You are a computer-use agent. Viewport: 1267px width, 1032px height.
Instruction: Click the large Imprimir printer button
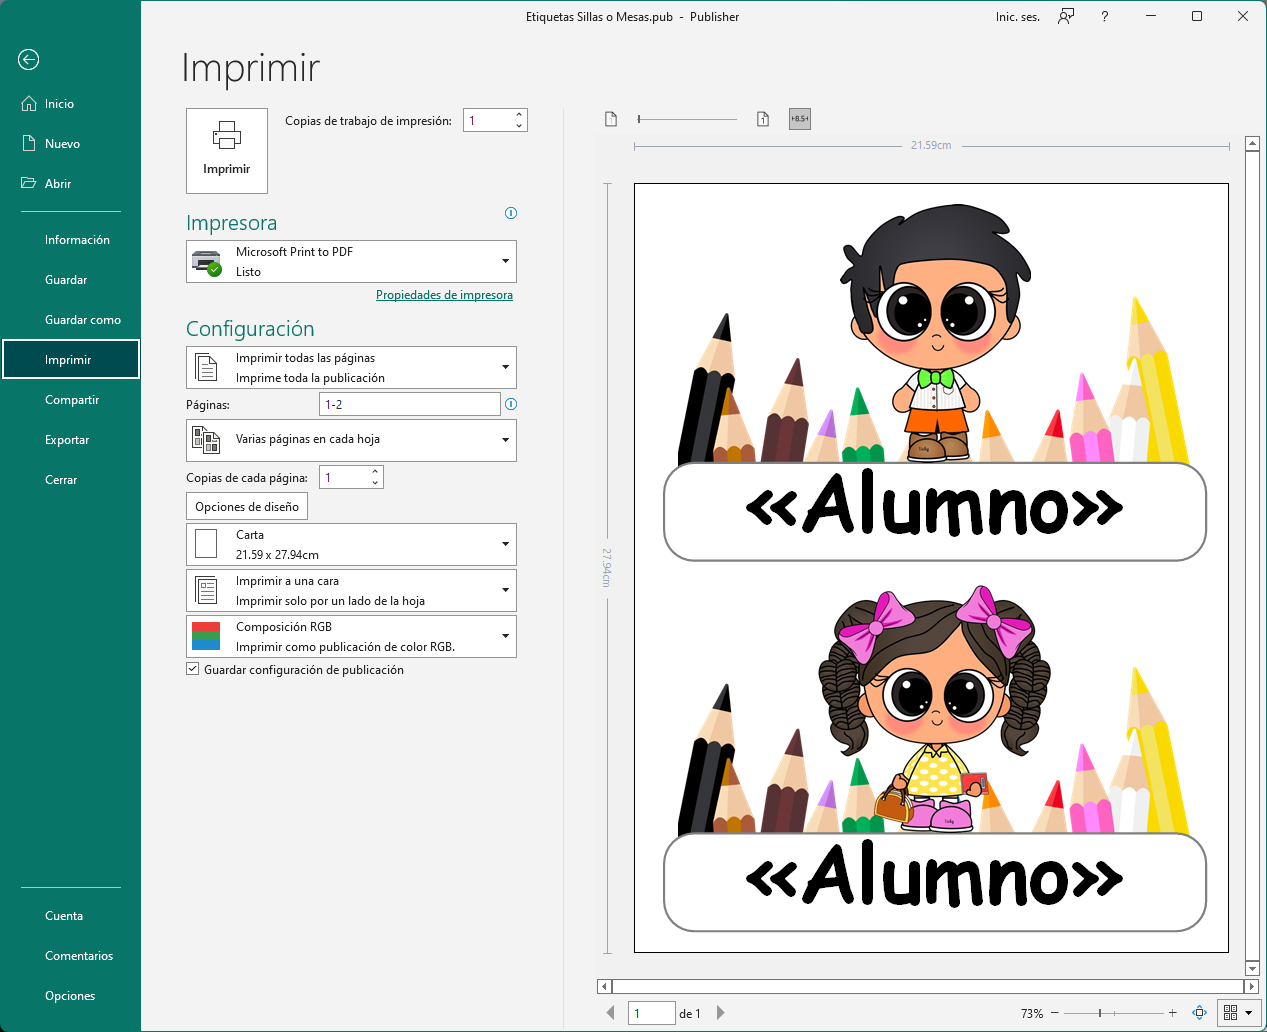tap(227, 151)
